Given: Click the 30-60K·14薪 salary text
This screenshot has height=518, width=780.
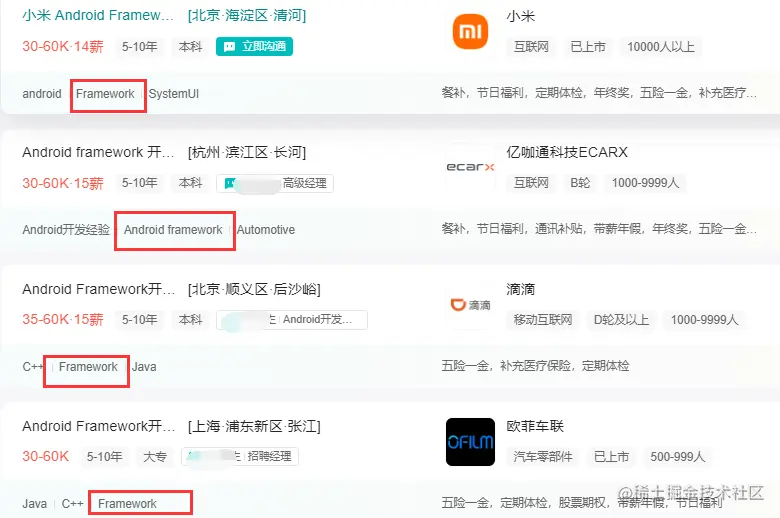Looking at the screenshot, I should coord(63,46).
